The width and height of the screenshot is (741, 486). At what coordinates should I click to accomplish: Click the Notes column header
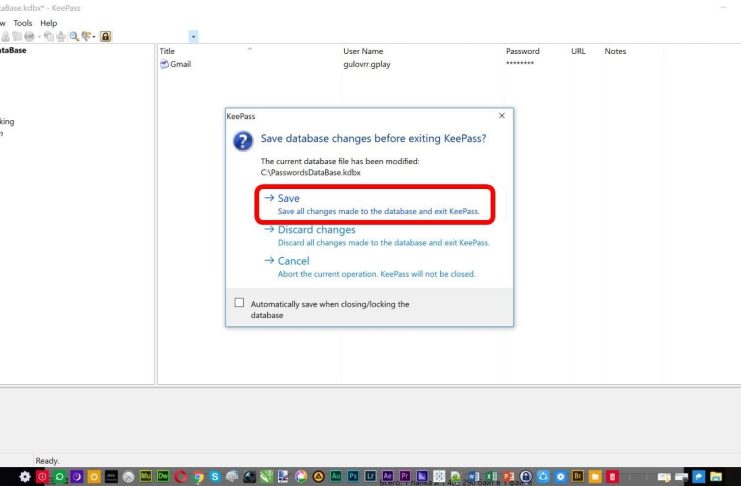pos(615,51)
